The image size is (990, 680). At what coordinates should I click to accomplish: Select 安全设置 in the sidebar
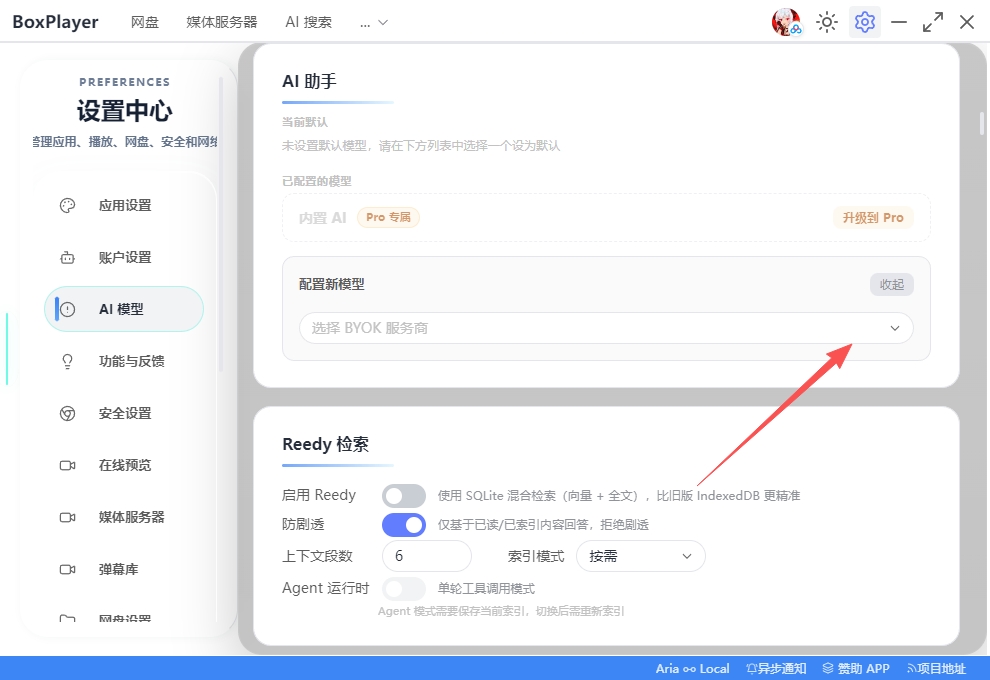pyautogui.click(x=124, y=414)
